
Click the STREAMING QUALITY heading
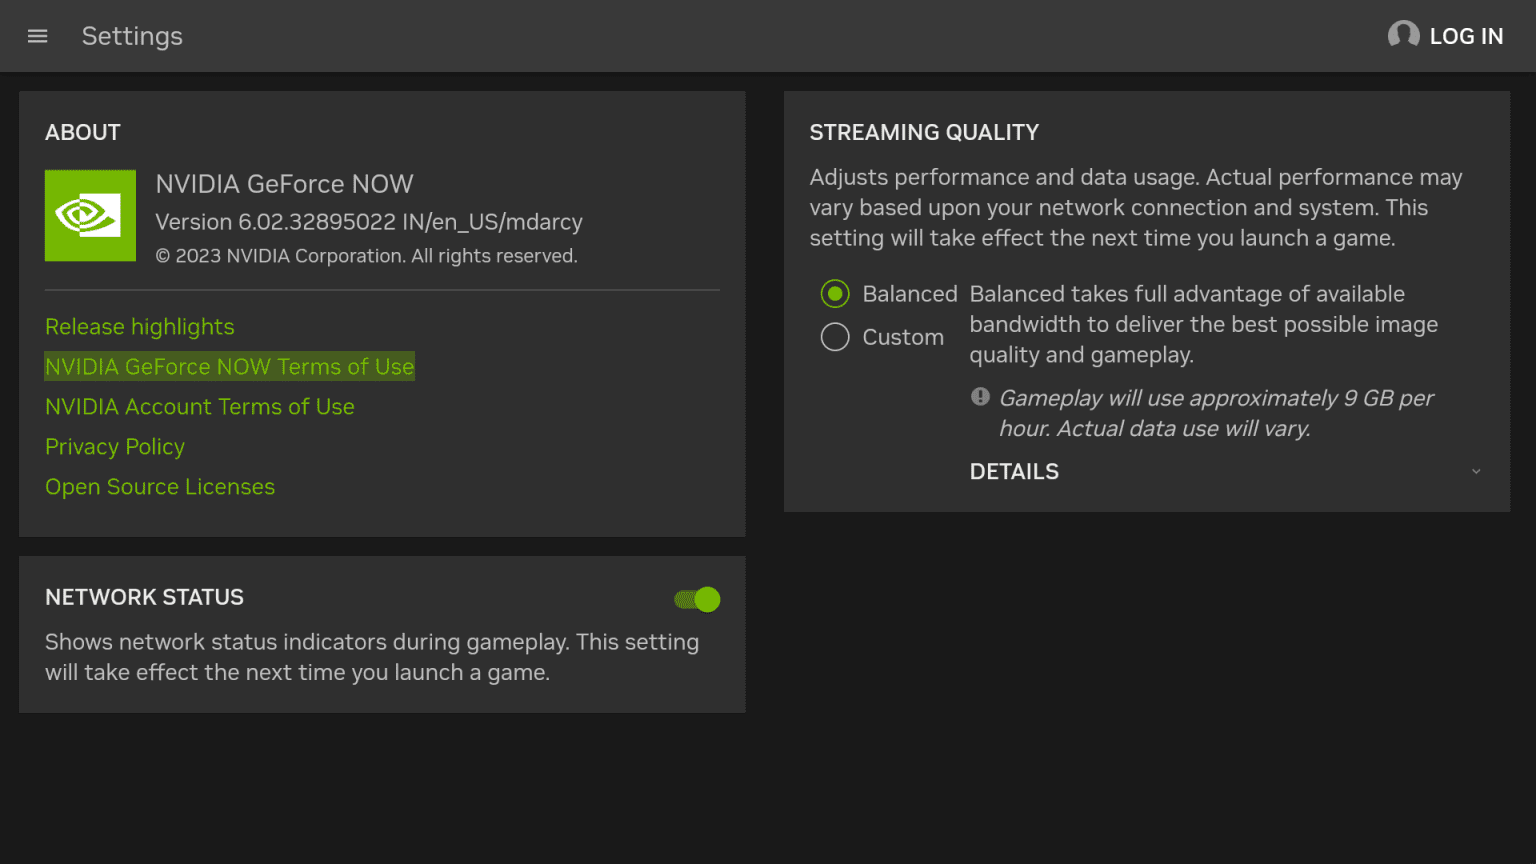[x=924, y=132]
